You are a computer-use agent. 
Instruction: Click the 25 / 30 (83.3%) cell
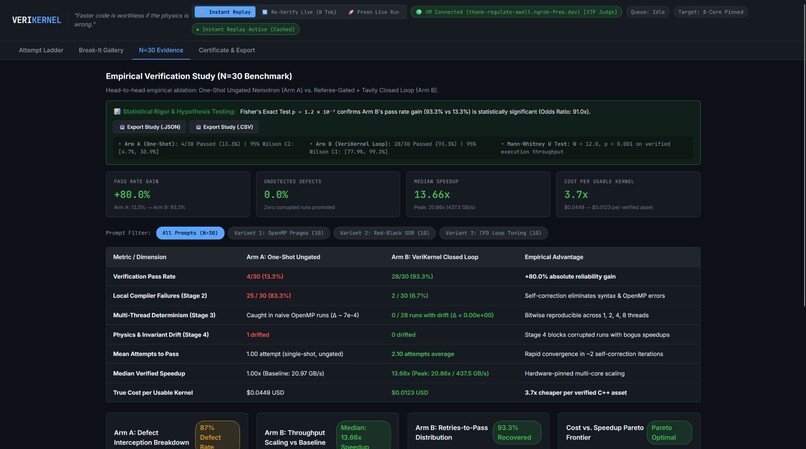(268, 296)
